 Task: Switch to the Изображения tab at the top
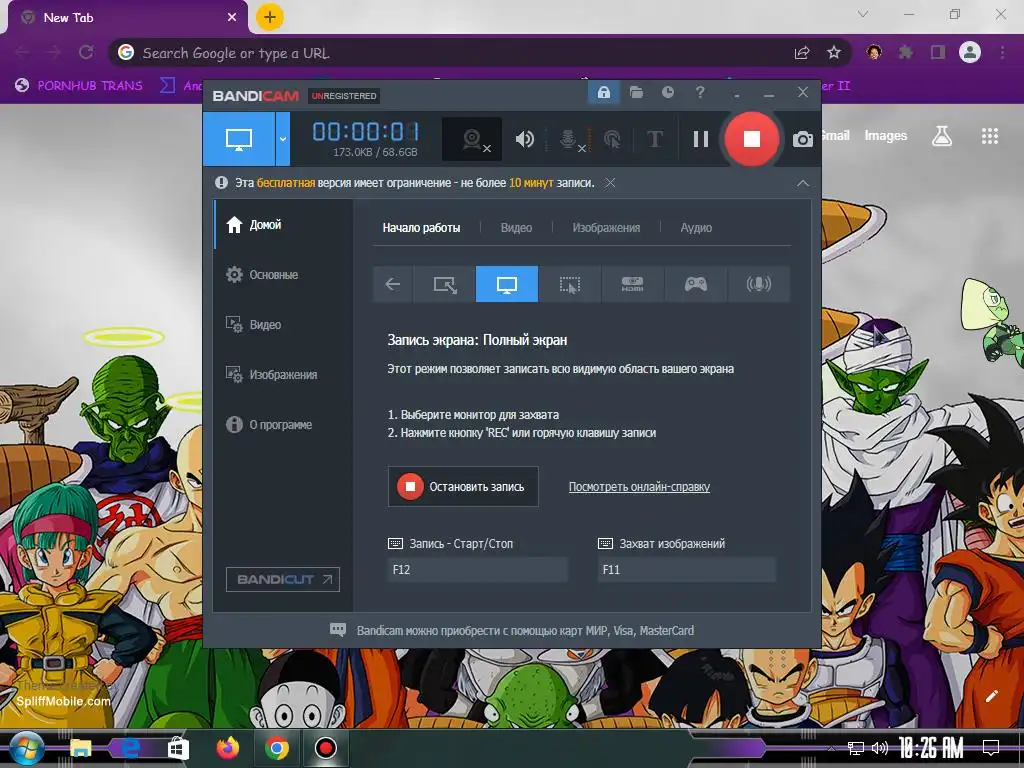click(x=606, y=228)
